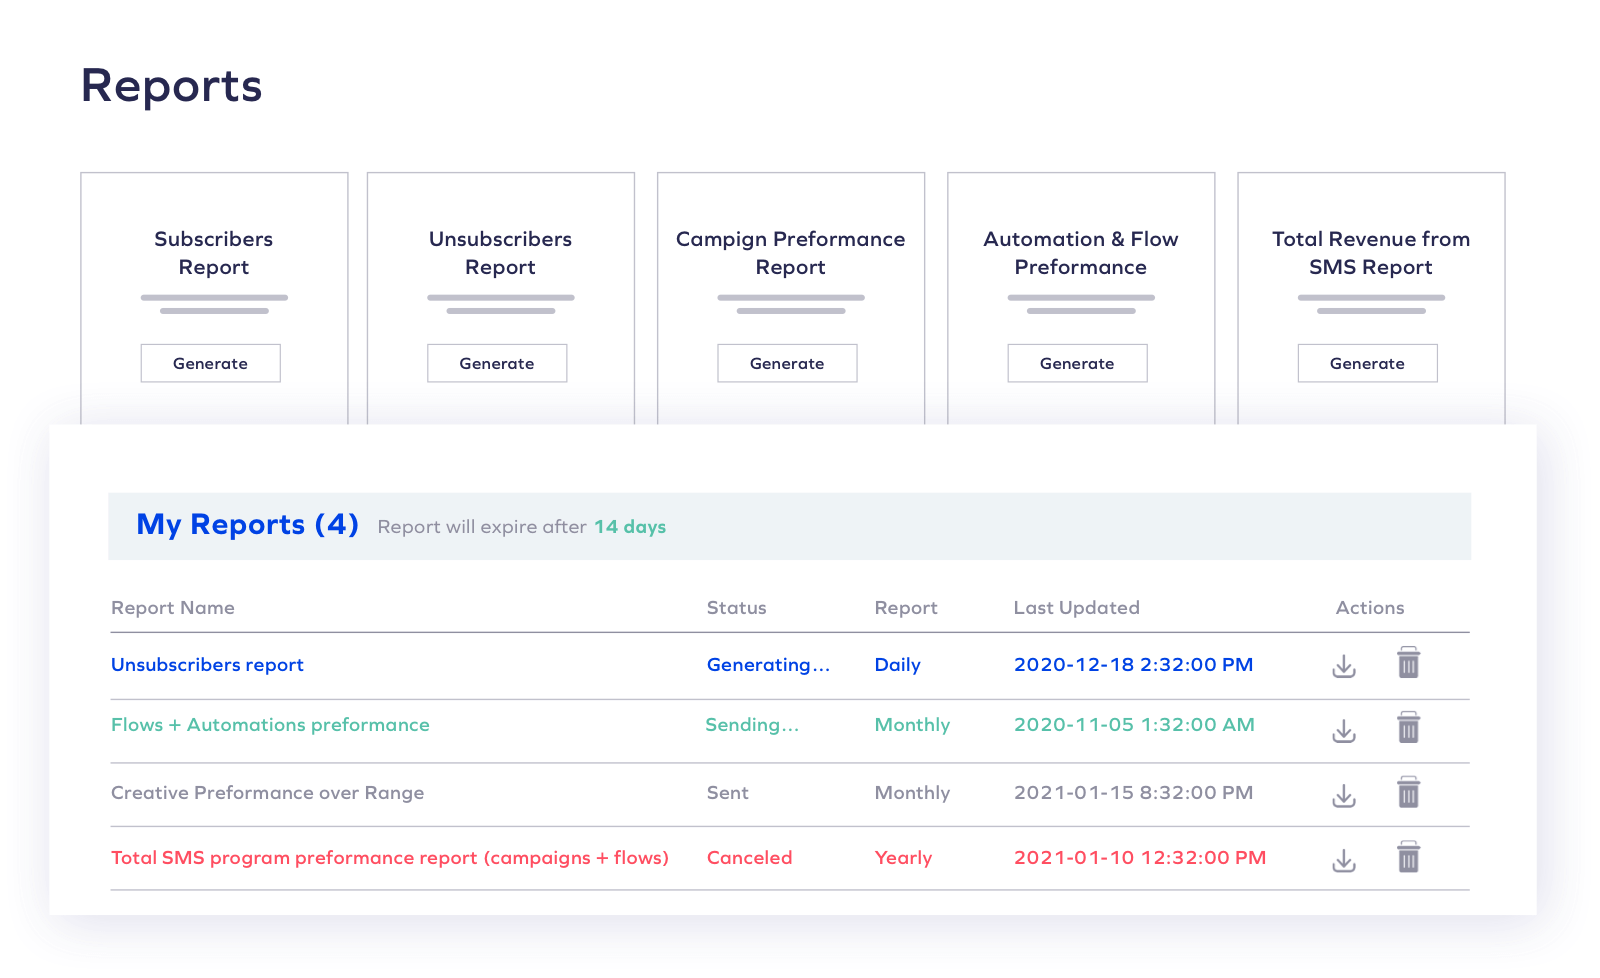Open the Flows + Automations preformance report

(270, 724)
